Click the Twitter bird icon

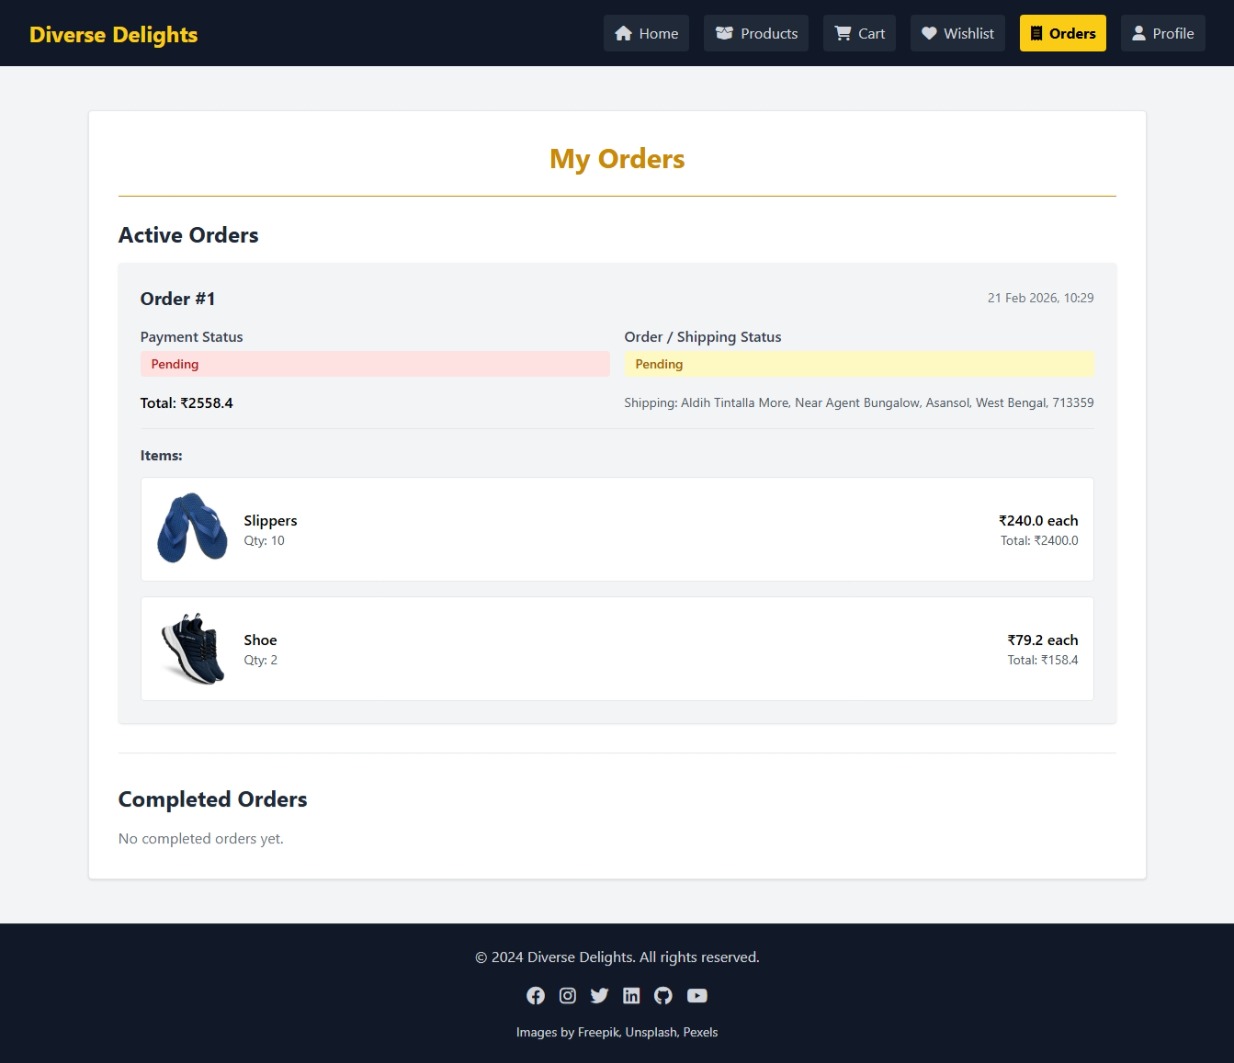(x=599, y=995)
